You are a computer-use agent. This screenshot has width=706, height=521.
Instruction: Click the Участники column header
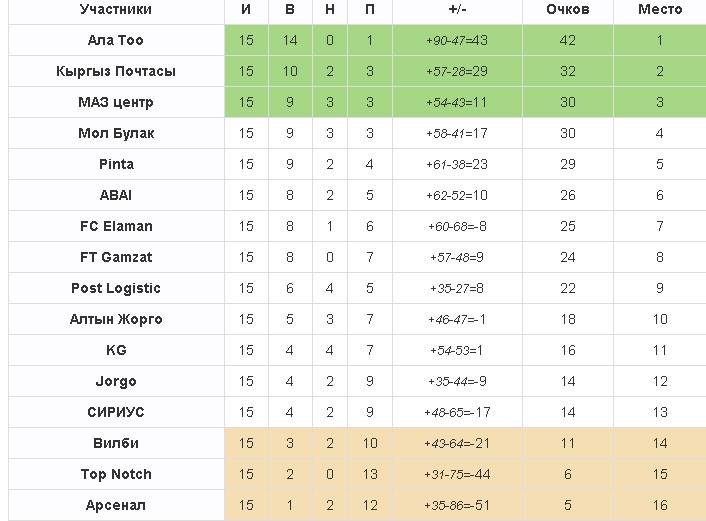point(116,9)
